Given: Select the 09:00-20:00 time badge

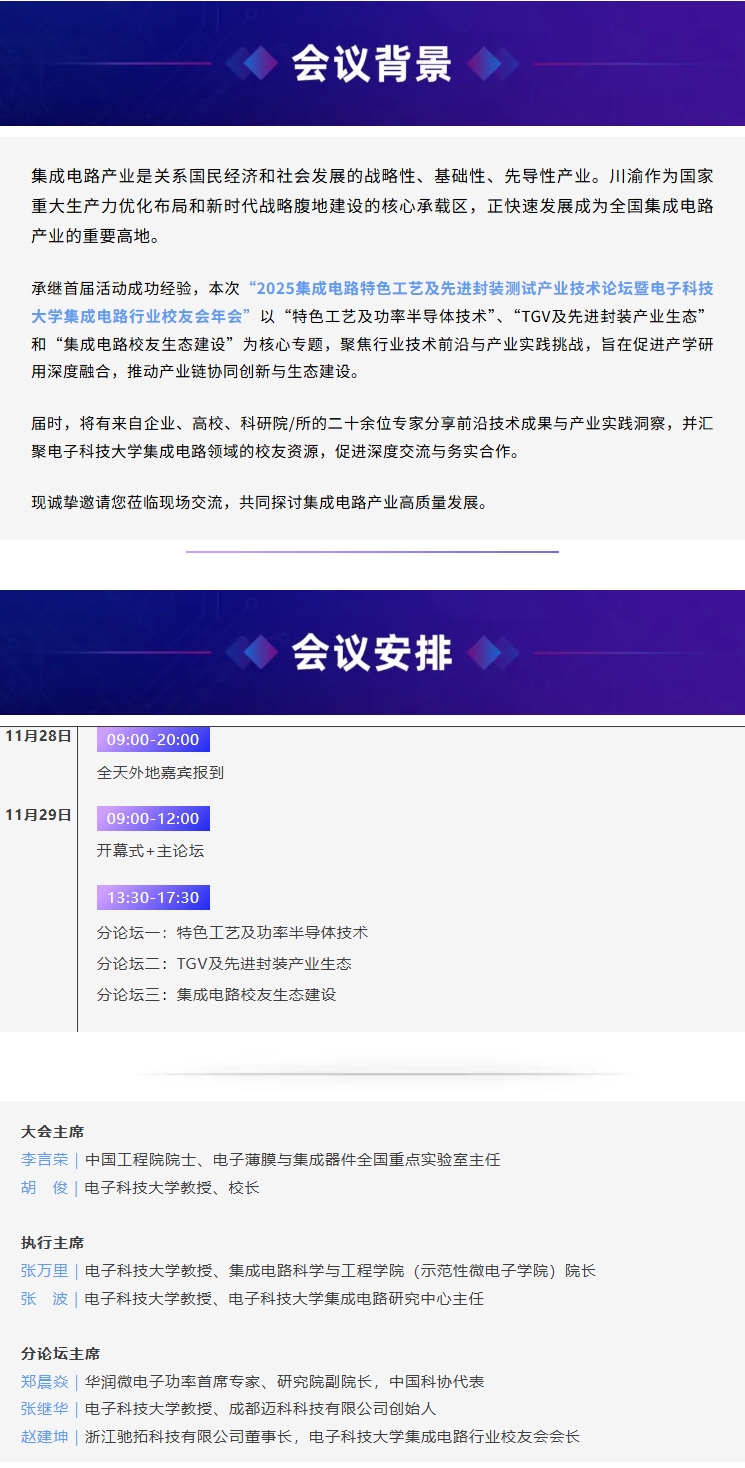Looking at the screenshot, I should click(x=153, y=740).
